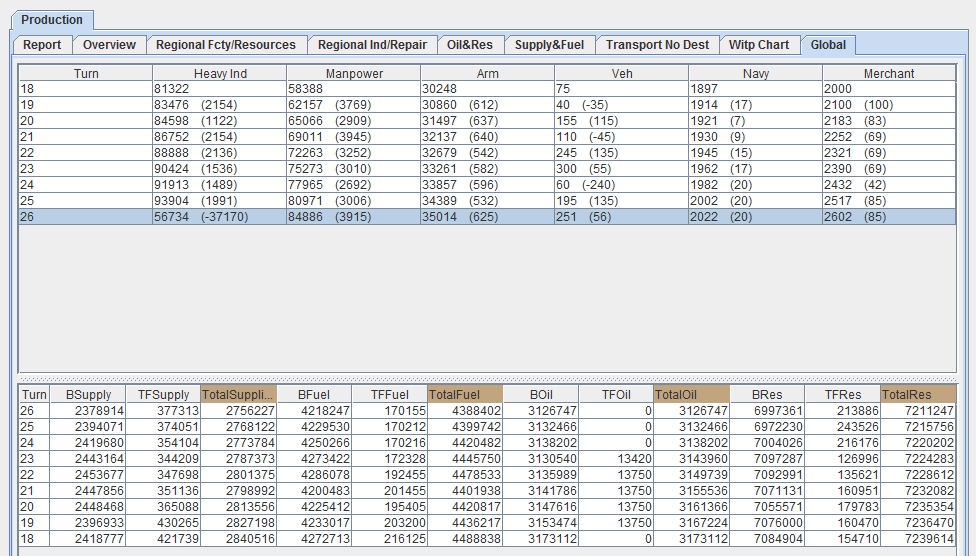
Task: Open the Report tab
Action: (x=42, y=45)
